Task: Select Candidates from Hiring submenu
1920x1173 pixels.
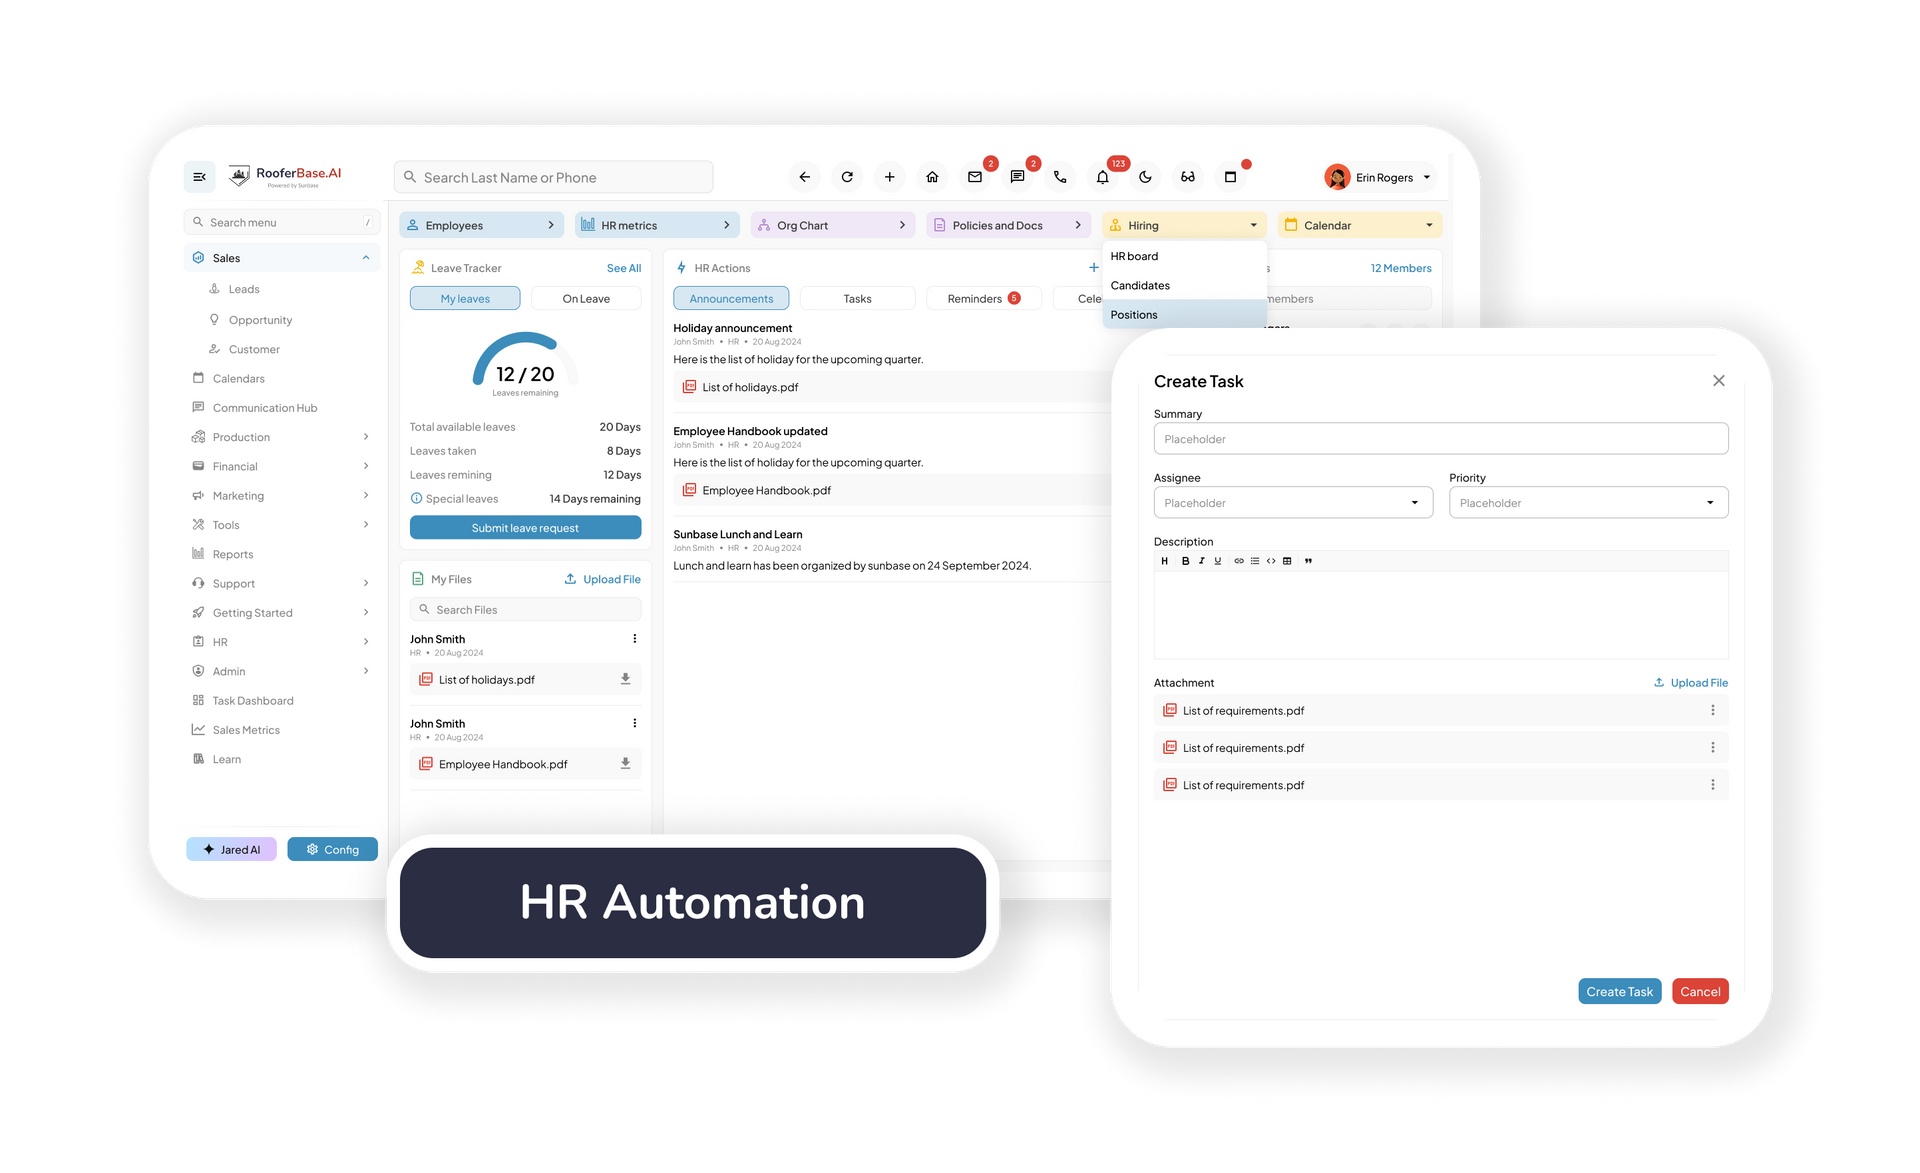Action: pyautogui.click(x=1141, y=284)
